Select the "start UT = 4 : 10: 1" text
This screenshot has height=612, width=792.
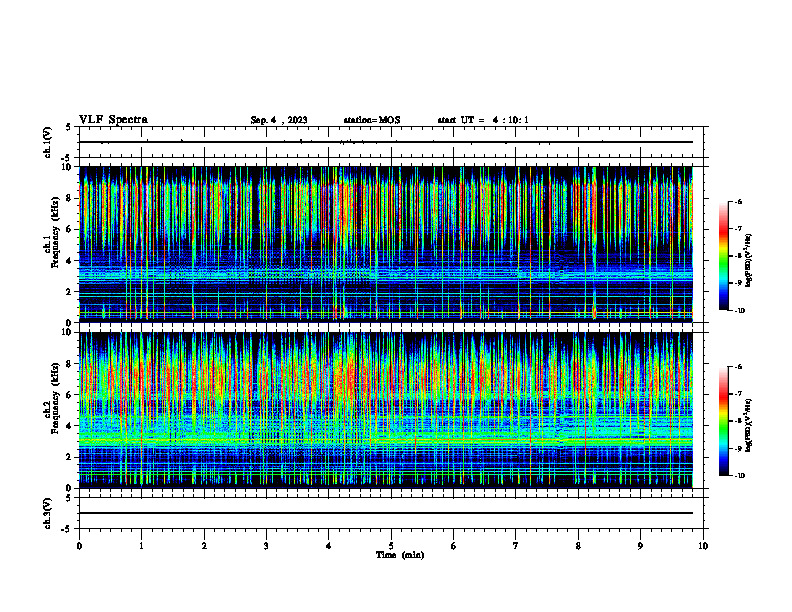(483, 120)
